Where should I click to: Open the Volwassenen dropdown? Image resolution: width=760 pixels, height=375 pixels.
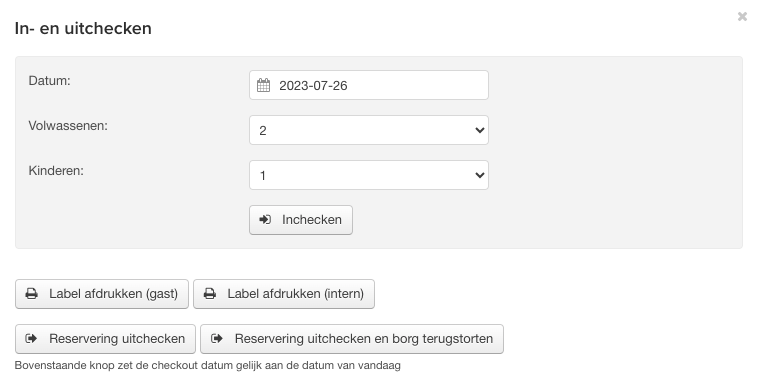[x=368, y=130]
